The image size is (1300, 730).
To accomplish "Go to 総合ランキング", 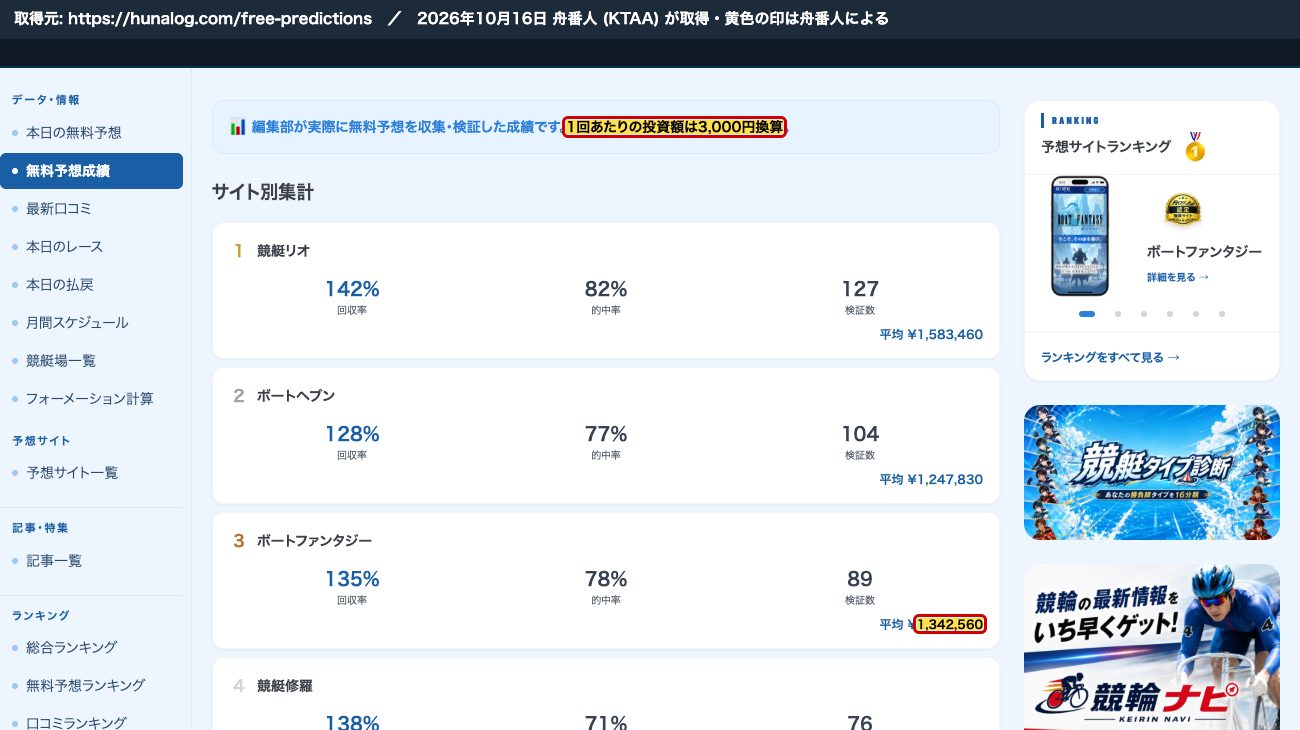I will 71,647.
